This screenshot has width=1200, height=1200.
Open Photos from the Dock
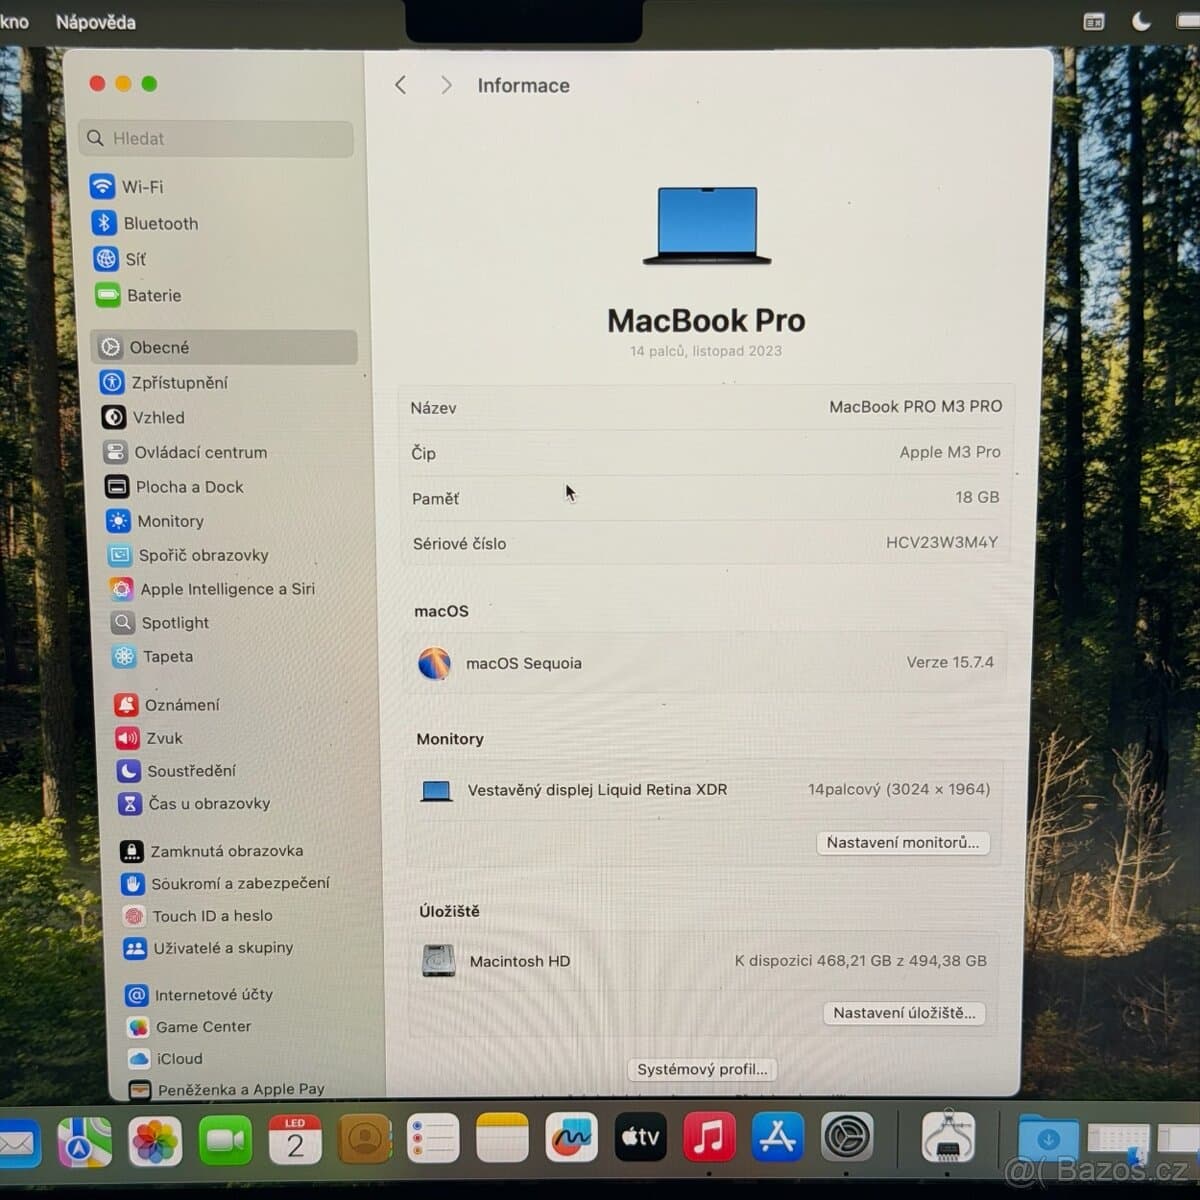(x=155, y=1141)
